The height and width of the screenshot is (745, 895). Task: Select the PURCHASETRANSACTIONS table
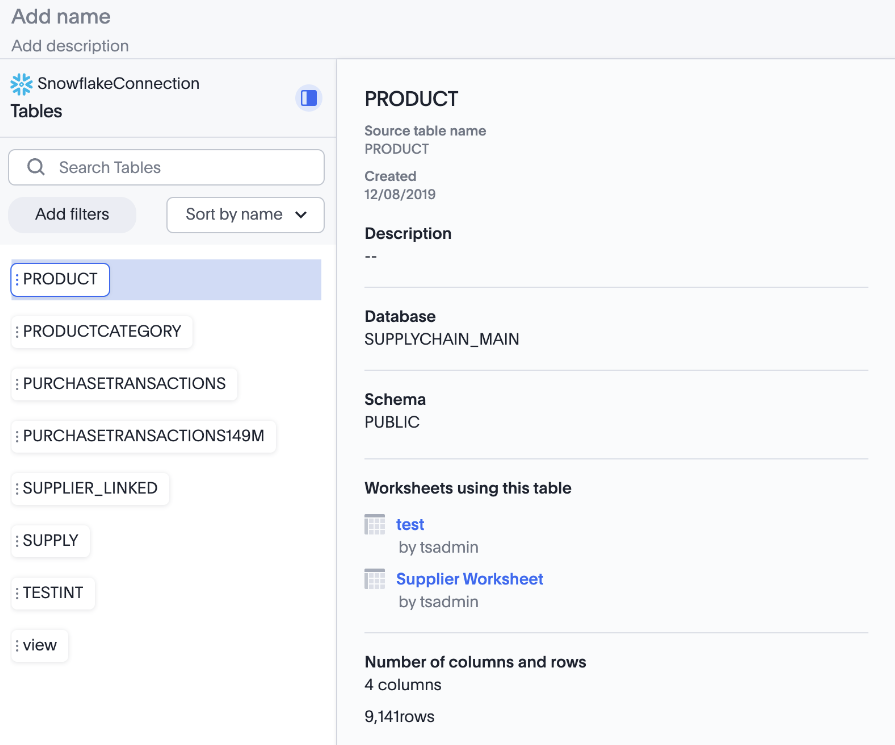pyautogui.click(x=124, y=384)
